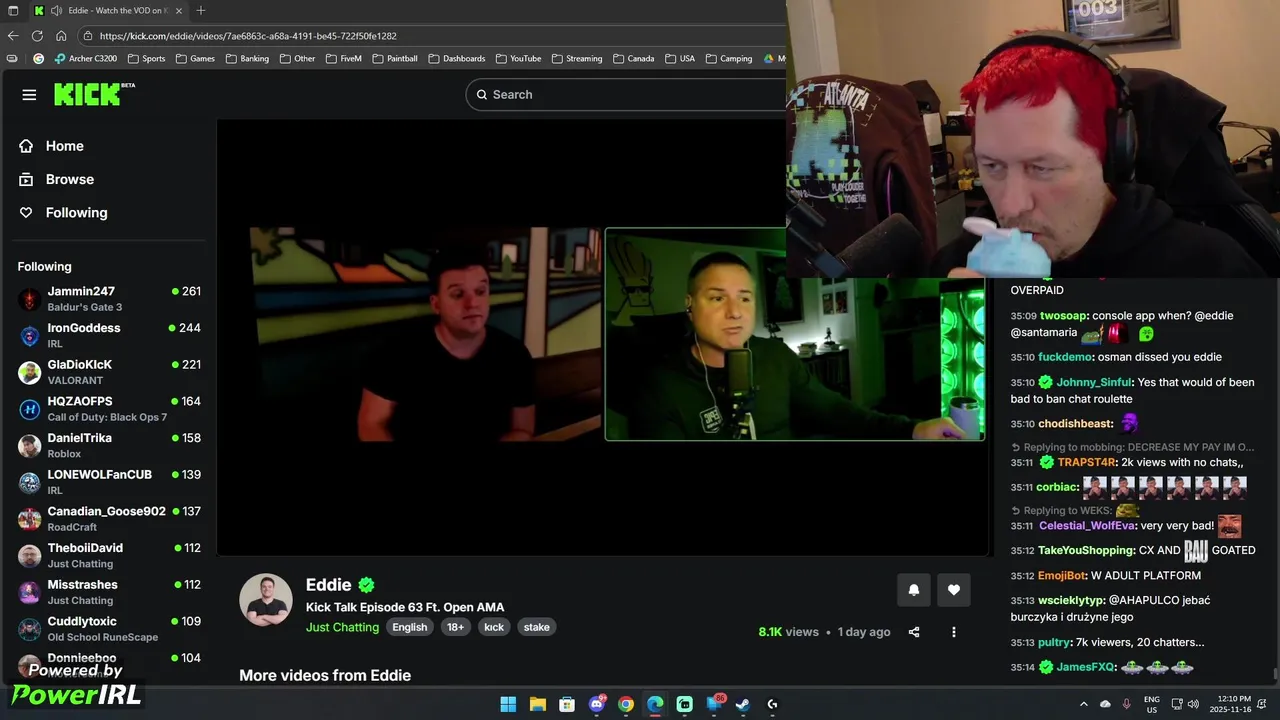Open FiveM bookmarks folder
This screenshot has width=1280, height=720.
pyautogui.click(x=343, y=59)
